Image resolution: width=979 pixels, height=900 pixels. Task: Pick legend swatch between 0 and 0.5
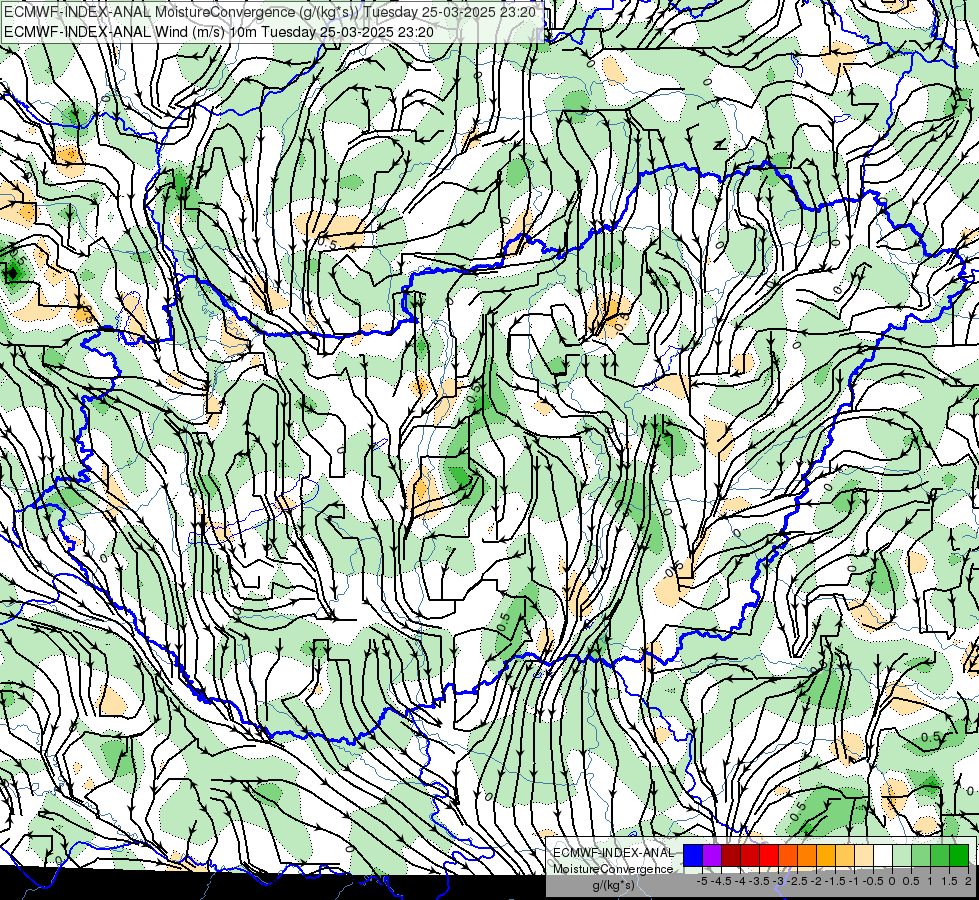[x=902, y=855]
